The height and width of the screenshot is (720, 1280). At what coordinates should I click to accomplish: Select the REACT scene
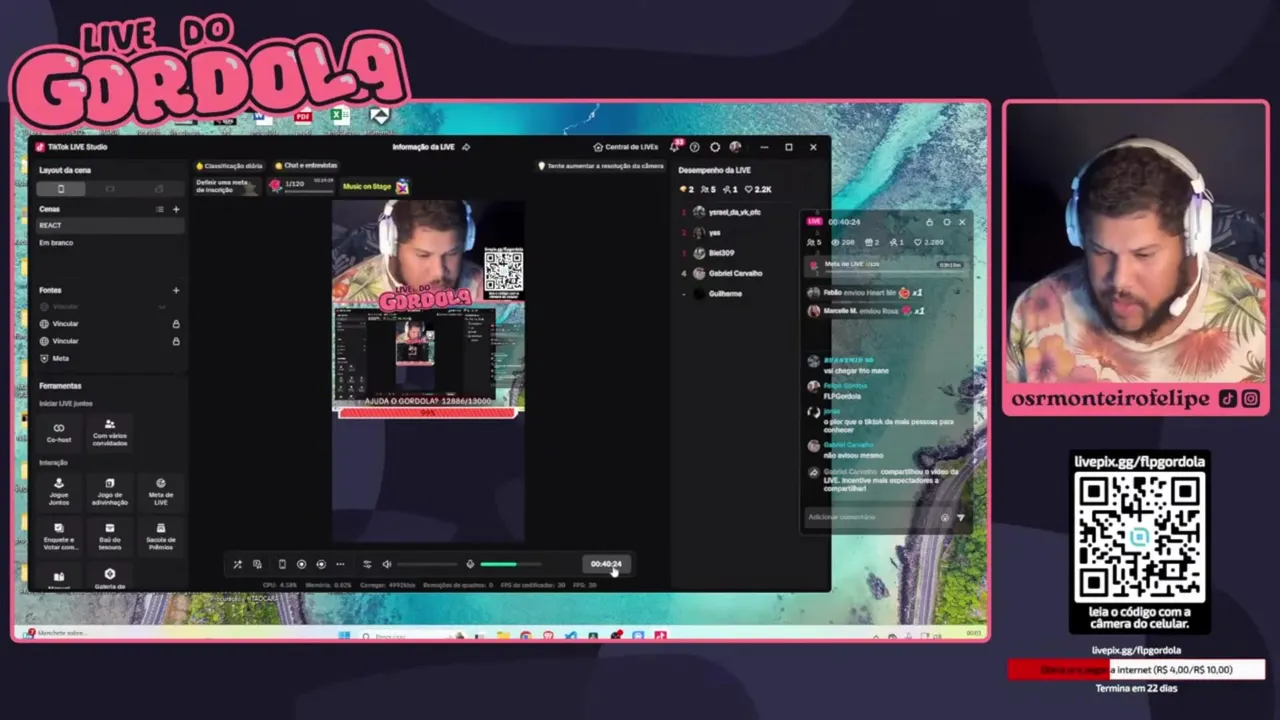click(110, 225)
